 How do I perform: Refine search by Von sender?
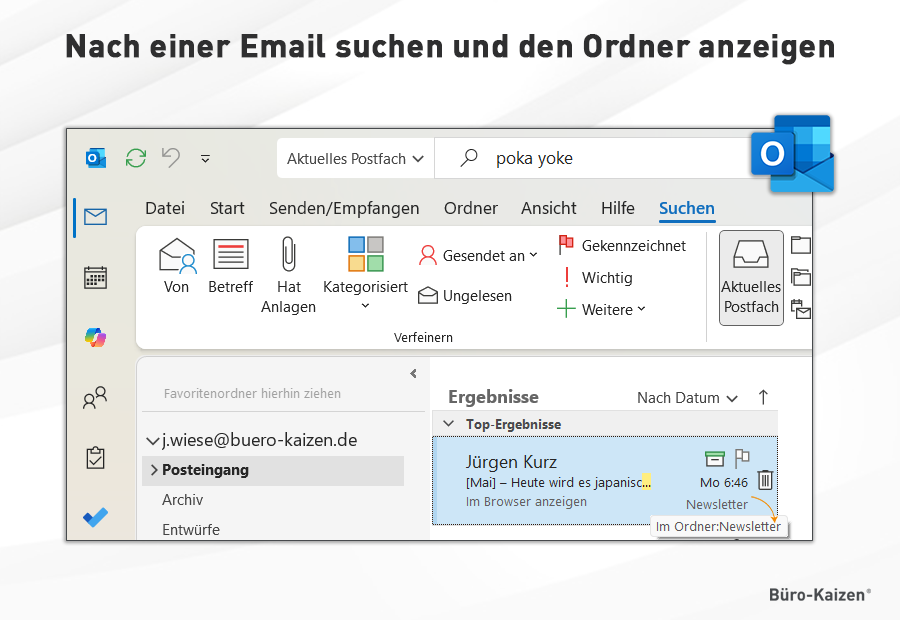pyautogui.click(x=176, y=266)
